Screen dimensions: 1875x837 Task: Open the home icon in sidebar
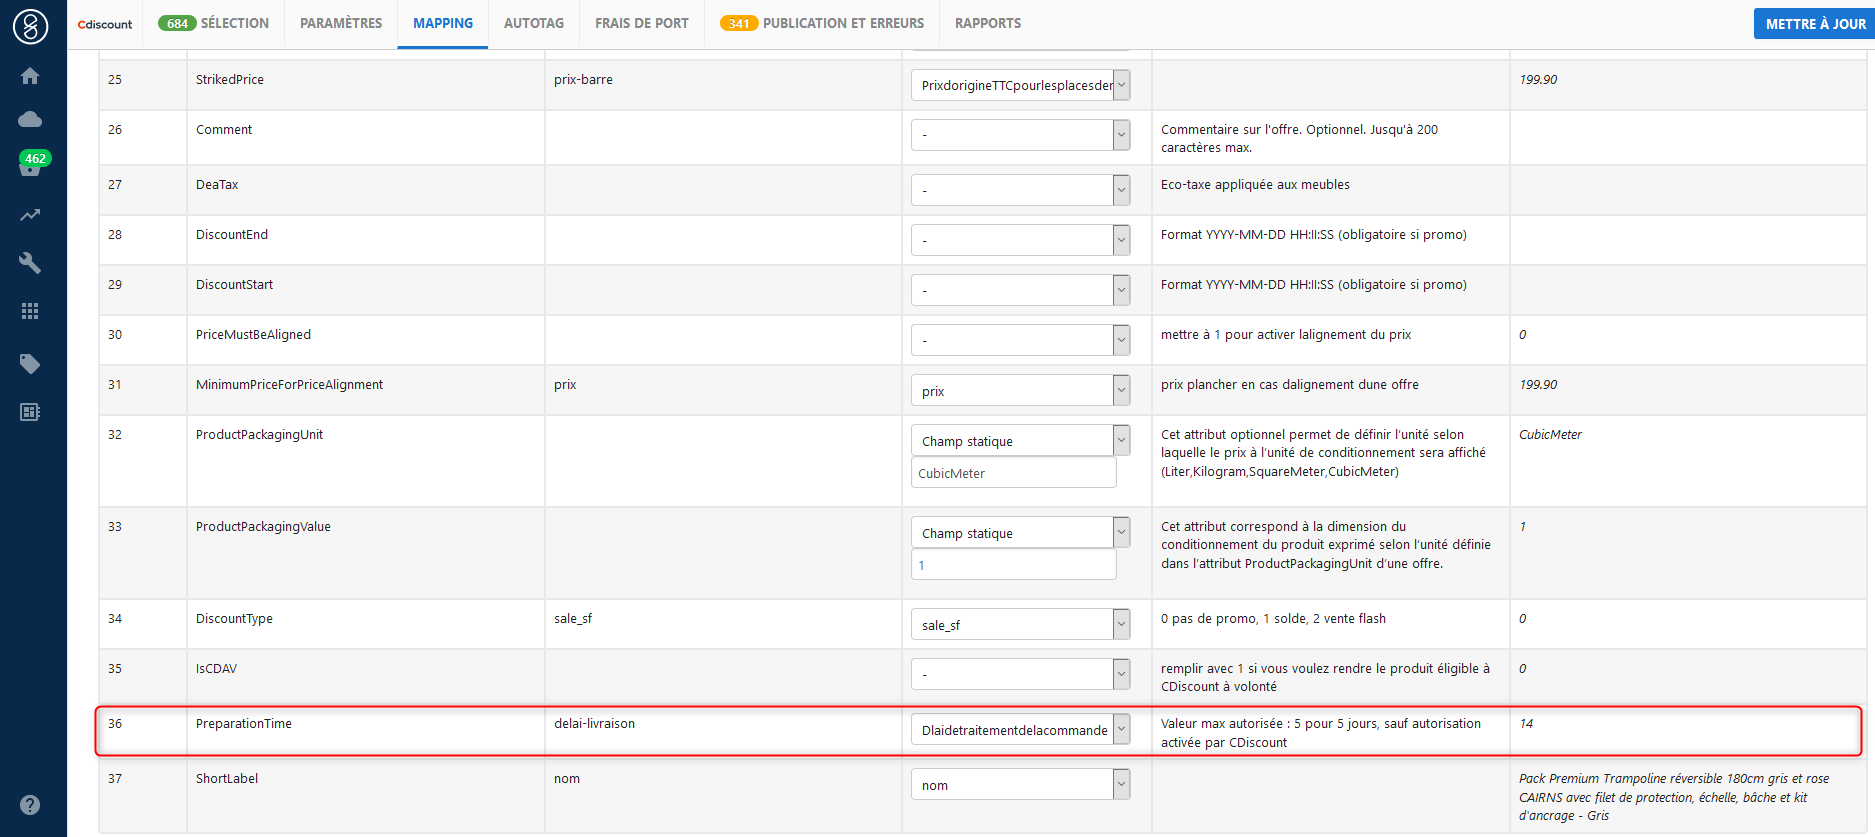30,76
